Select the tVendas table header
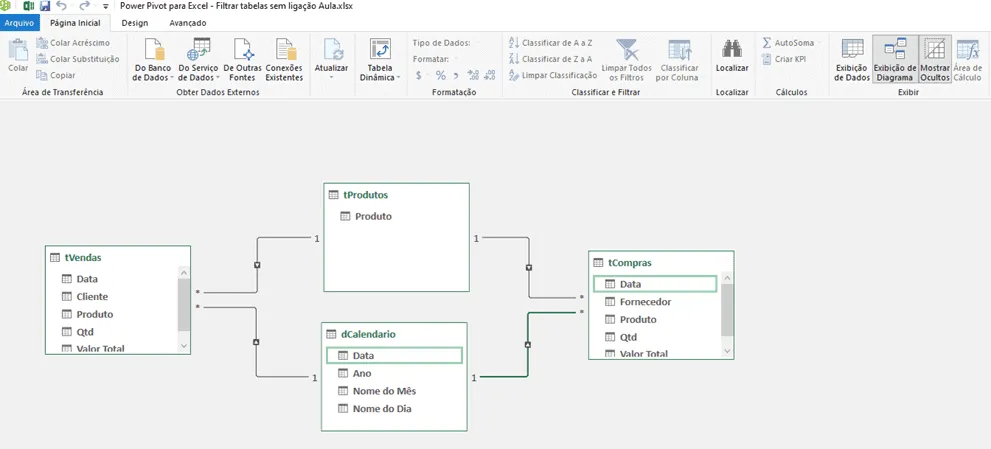 click(x=118, y=257)
